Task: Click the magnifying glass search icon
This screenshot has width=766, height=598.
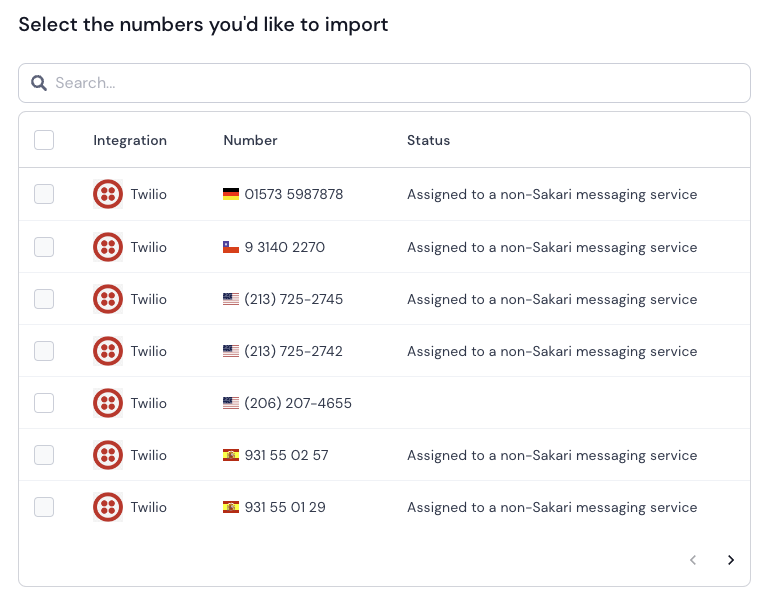Action: pyautogui.click(x=39, y=83)
